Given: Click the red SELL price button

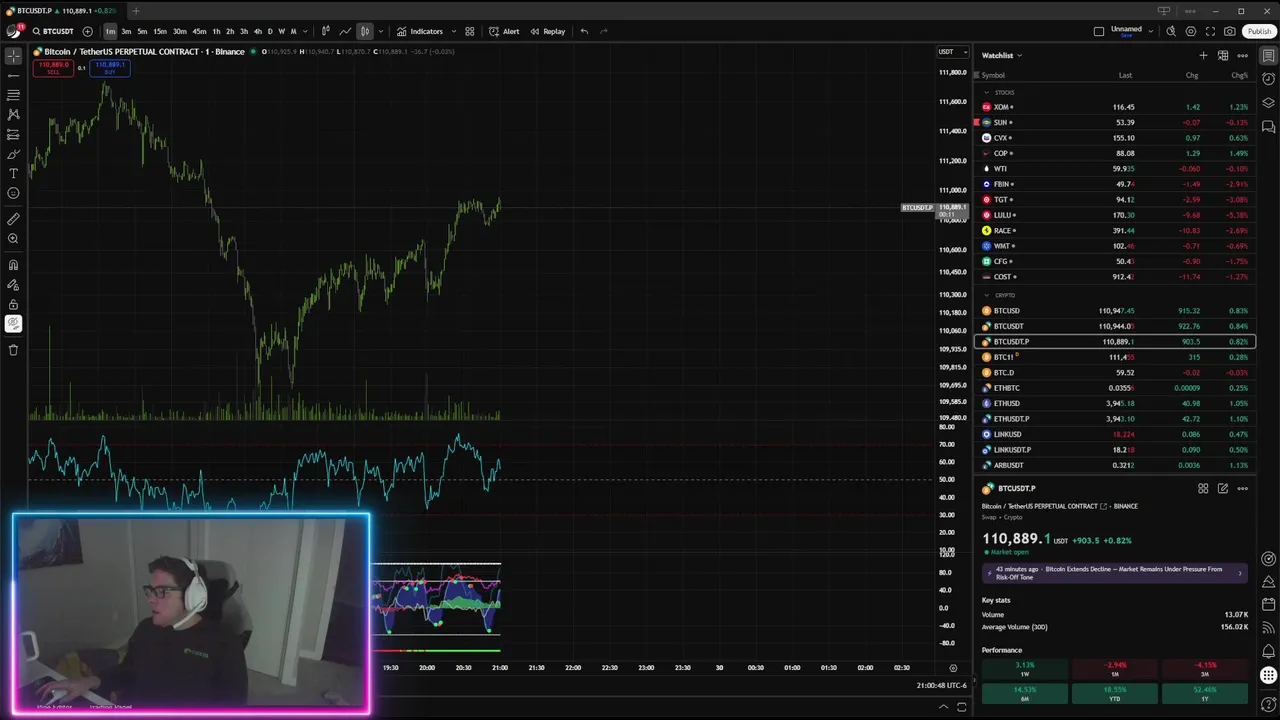Looking at the screenshot, I should coord(53,67).
